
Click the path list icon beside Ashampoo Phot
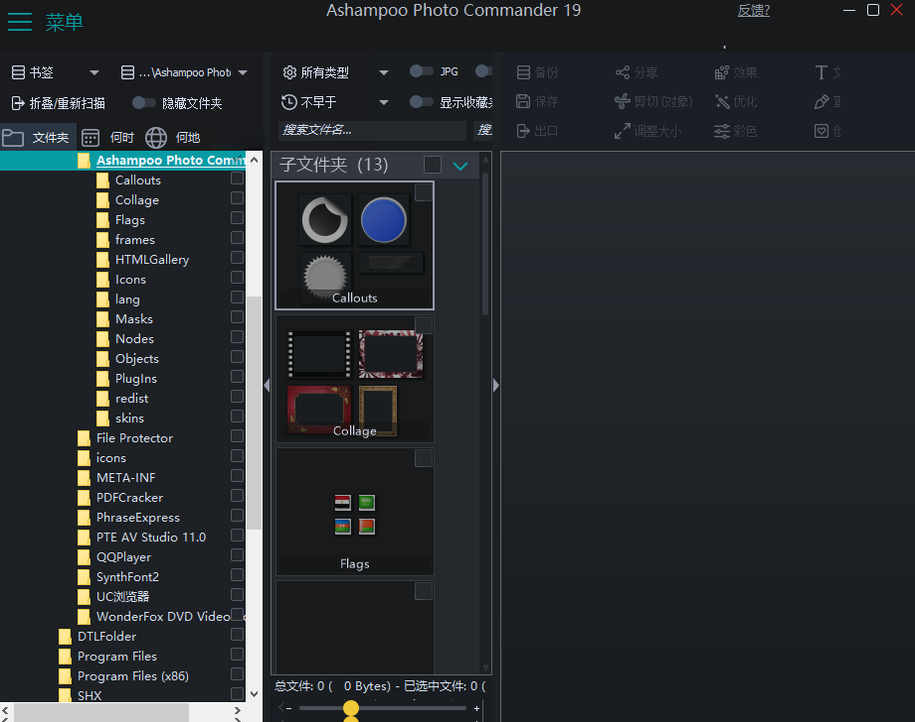(127, 72)
